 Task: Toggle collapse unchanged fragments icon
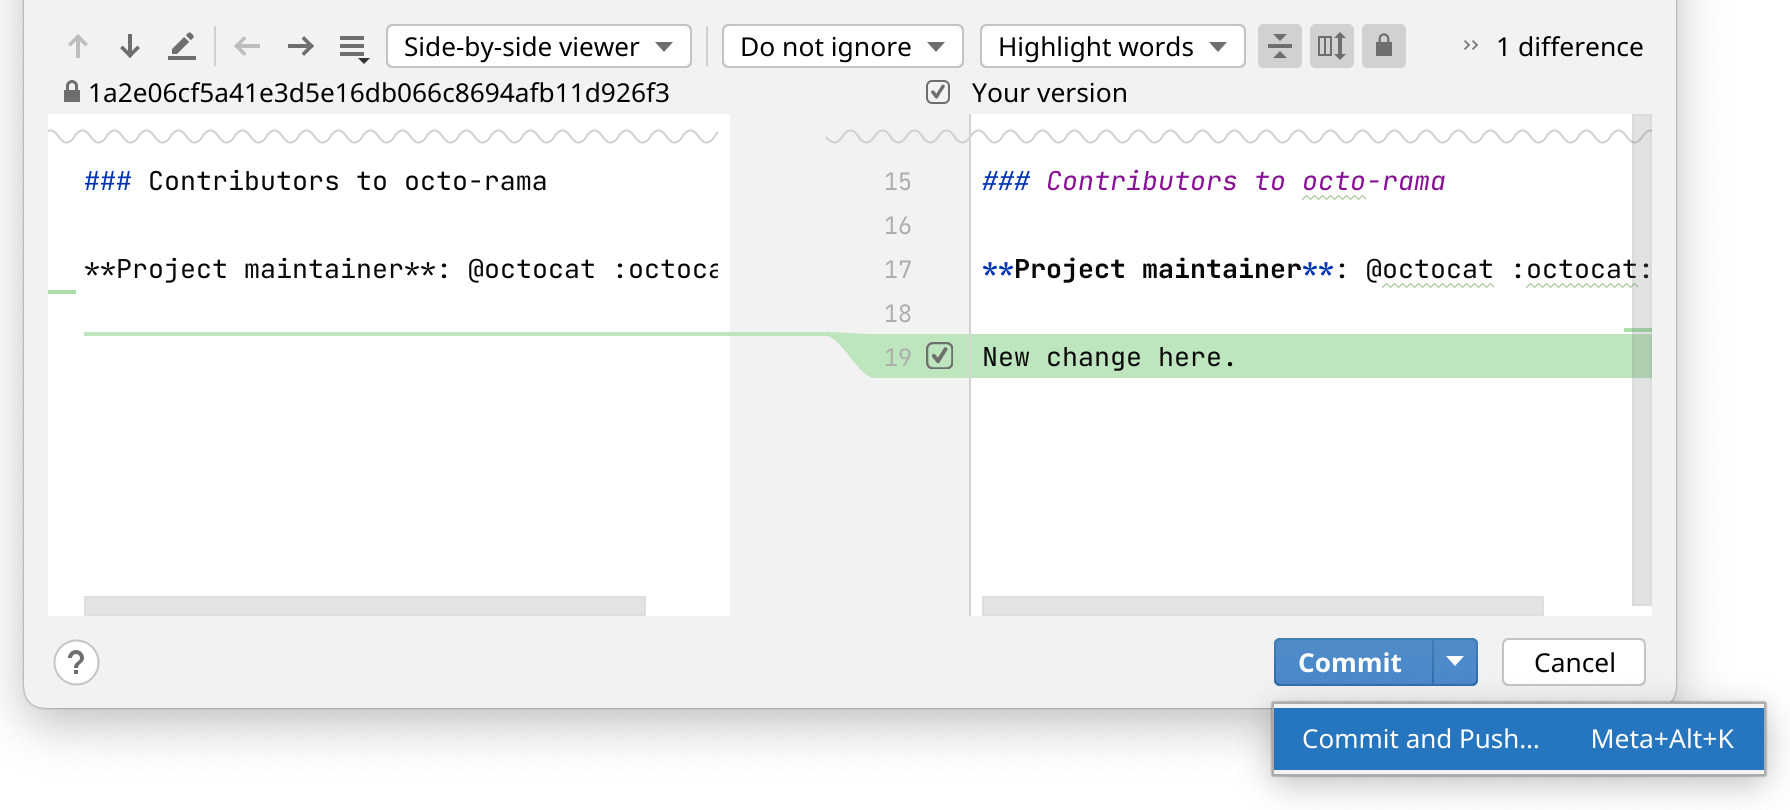1279,46
